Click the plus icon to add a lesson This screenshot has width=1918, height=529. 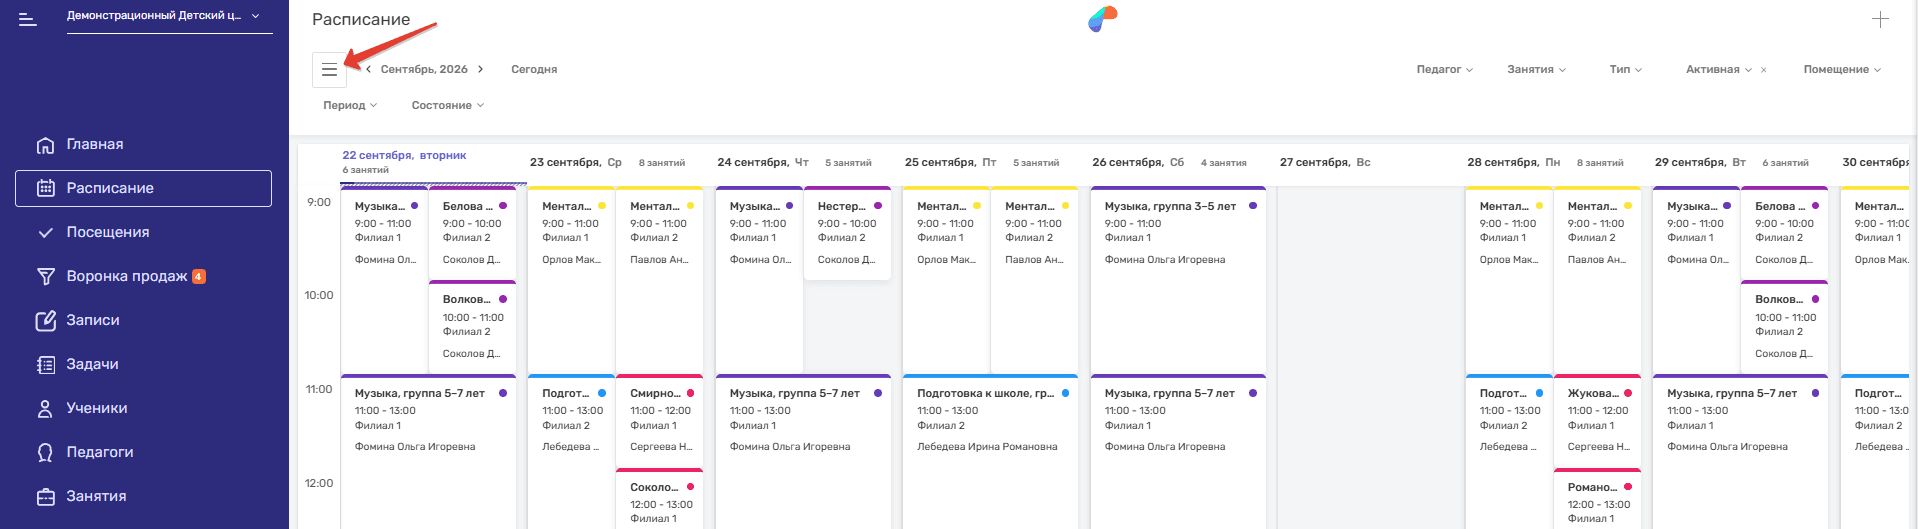point(1880,19)
